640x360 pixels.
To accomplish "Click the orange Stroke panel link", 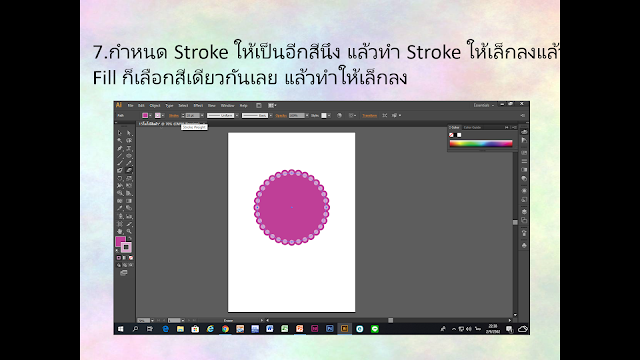I will [x=174, y=116].
